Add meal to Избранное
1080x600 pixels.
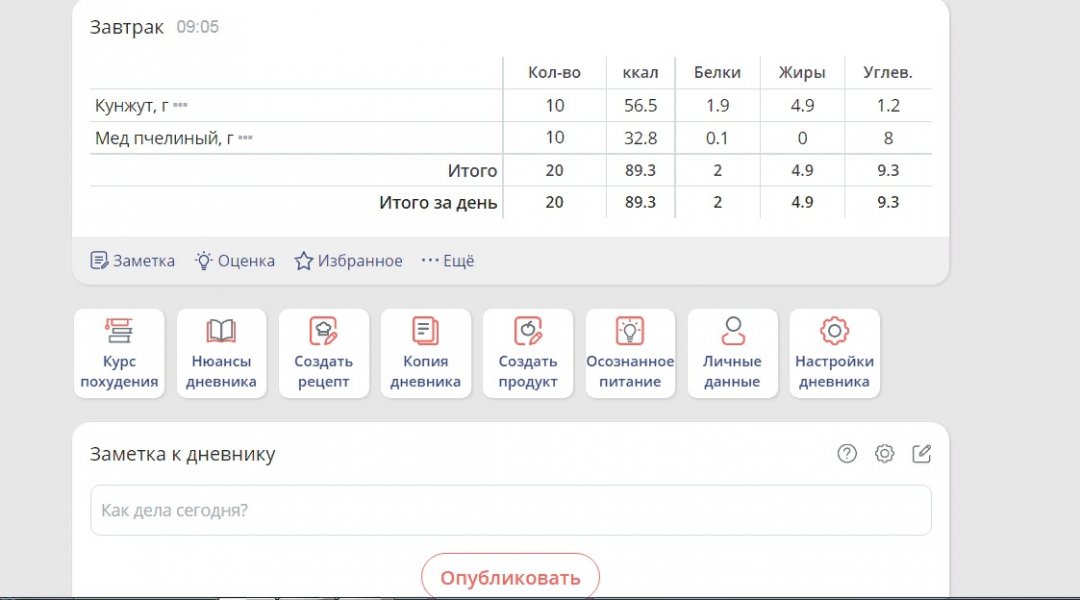[348, 261]
